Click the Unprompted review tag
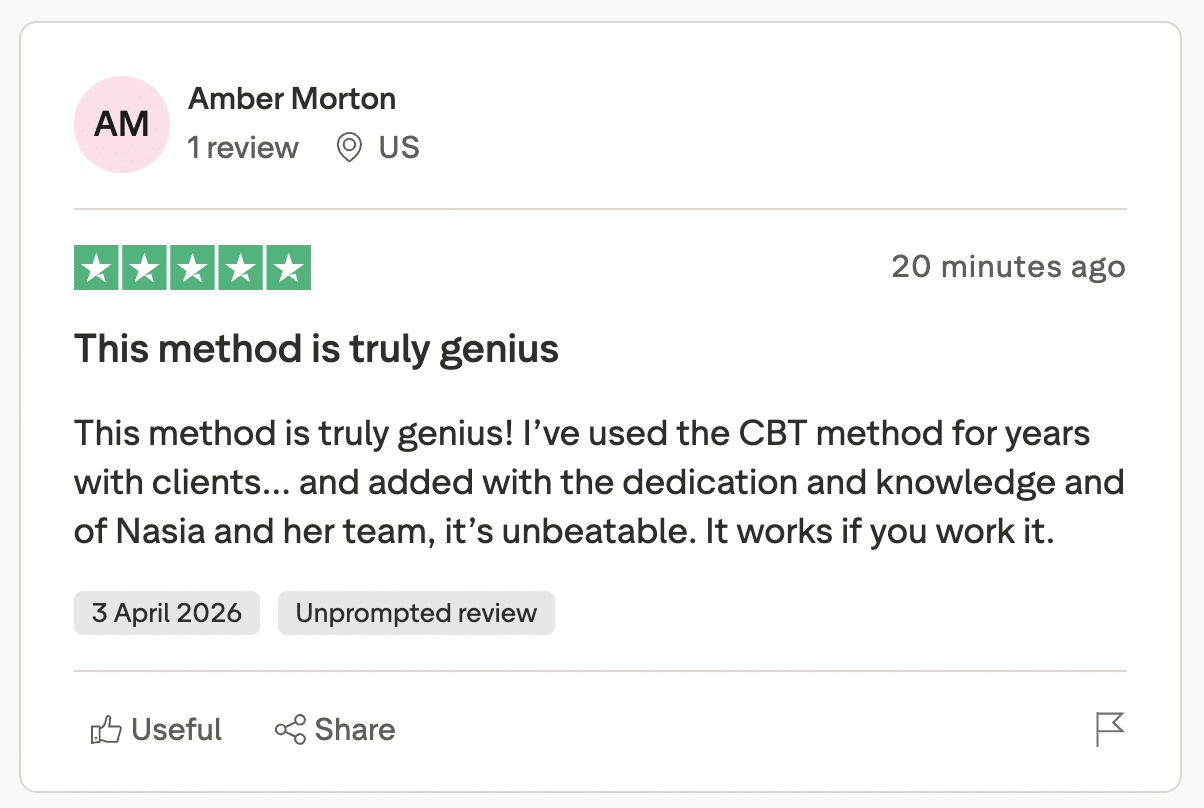The height and width of the screenshot is (808, 1204). point(416,613)
